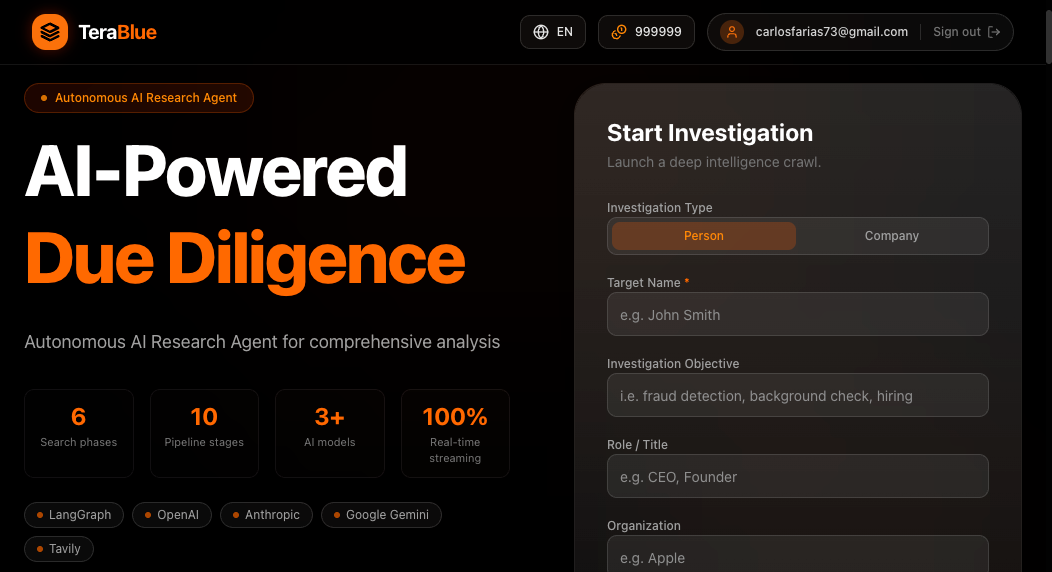
Task: Click the Google Gemini tag chip
Action: click(x=381, y=515)
